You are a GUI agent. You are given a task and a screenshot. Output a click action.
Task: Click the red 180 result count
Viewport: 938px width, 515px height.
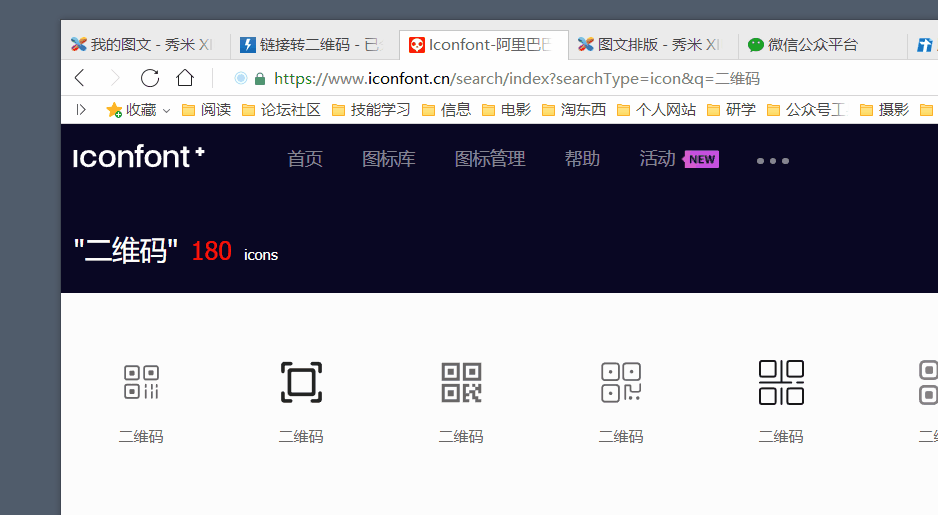click(211, 251)
